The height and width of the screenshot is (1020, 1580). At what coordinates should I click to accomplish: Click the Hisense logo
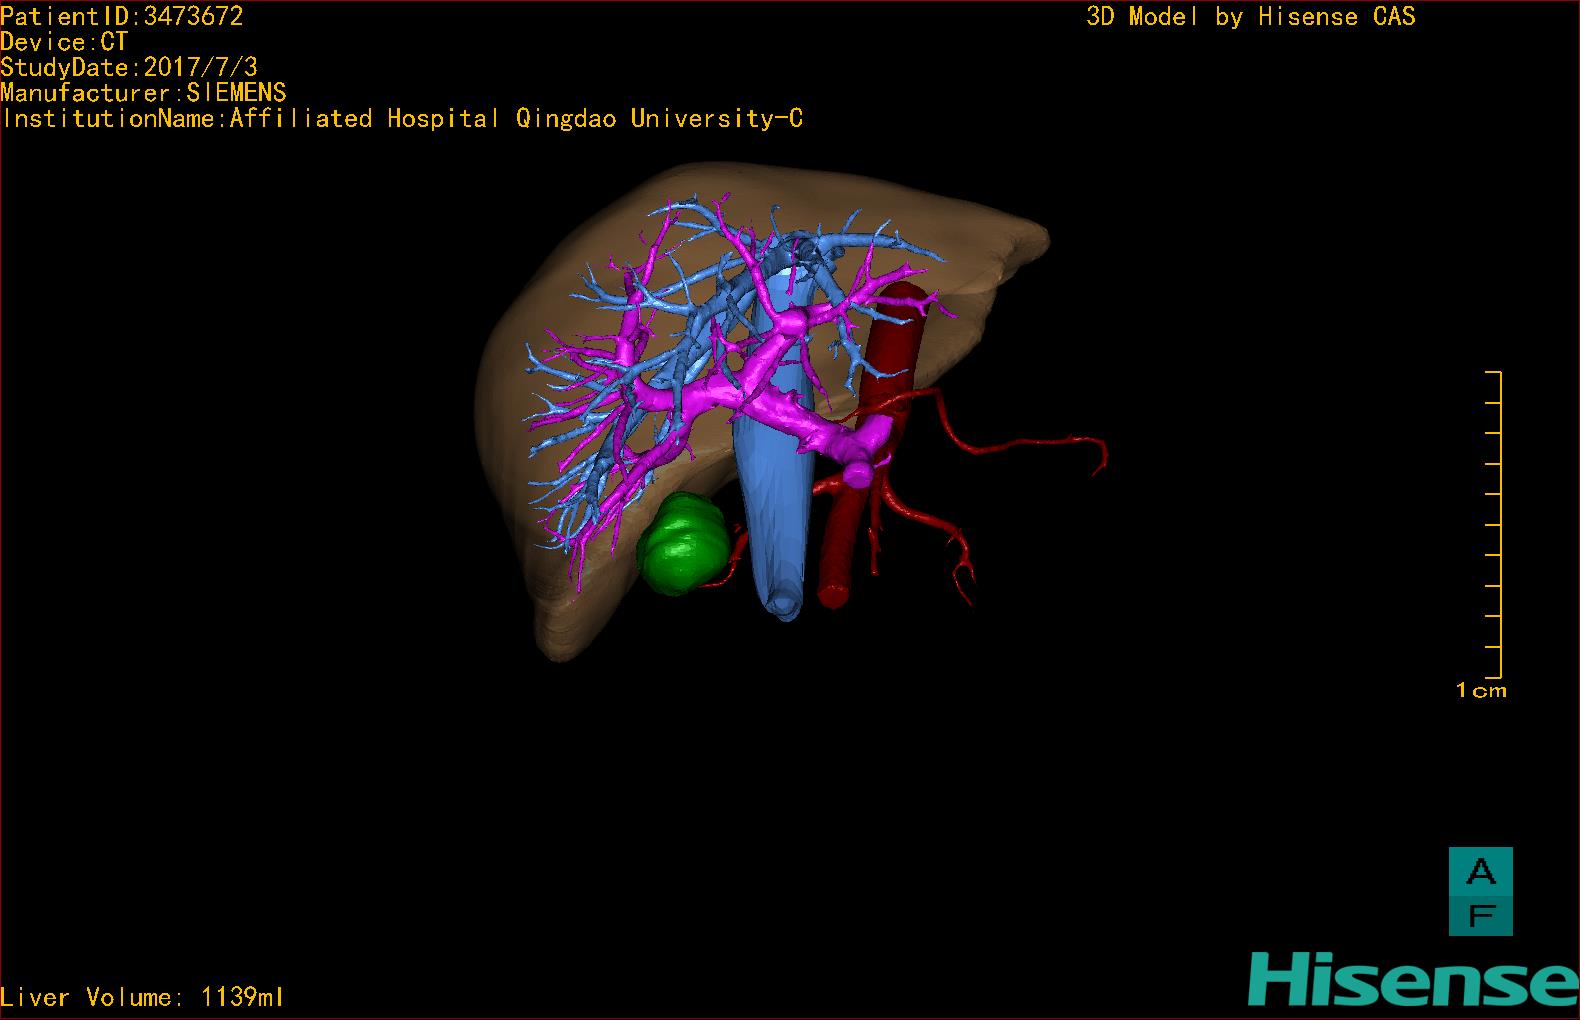tap(1413, 980)
